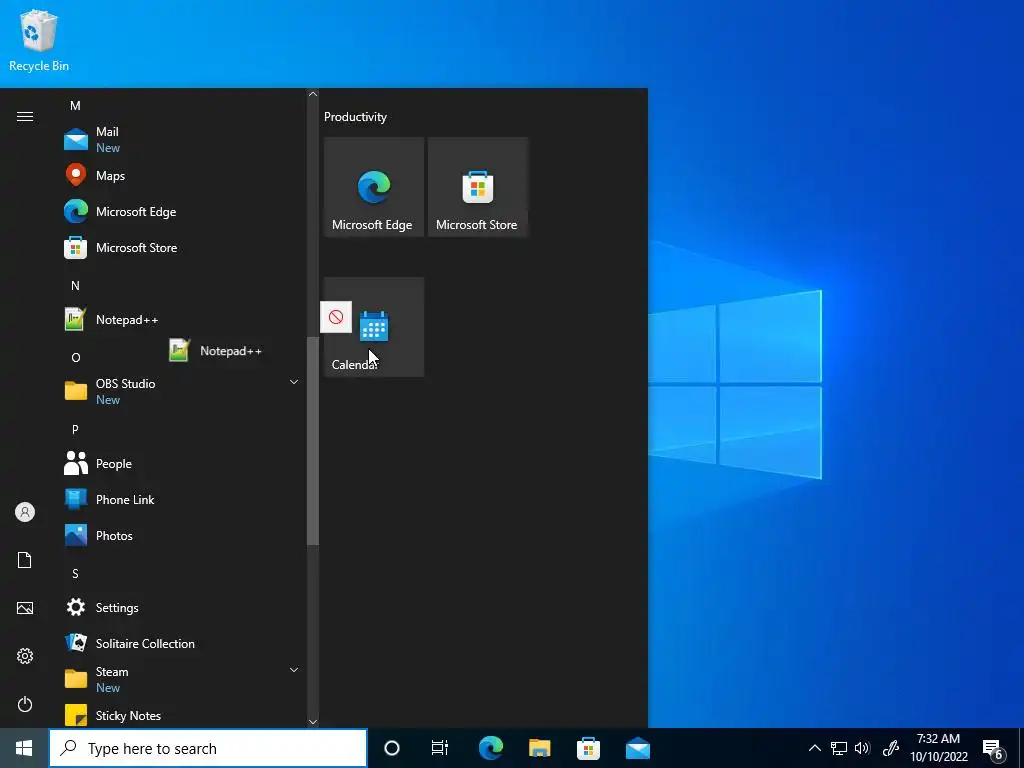Open Sticky Notes app
Screen dimensions: 1024x768
[x=182, y=716]
